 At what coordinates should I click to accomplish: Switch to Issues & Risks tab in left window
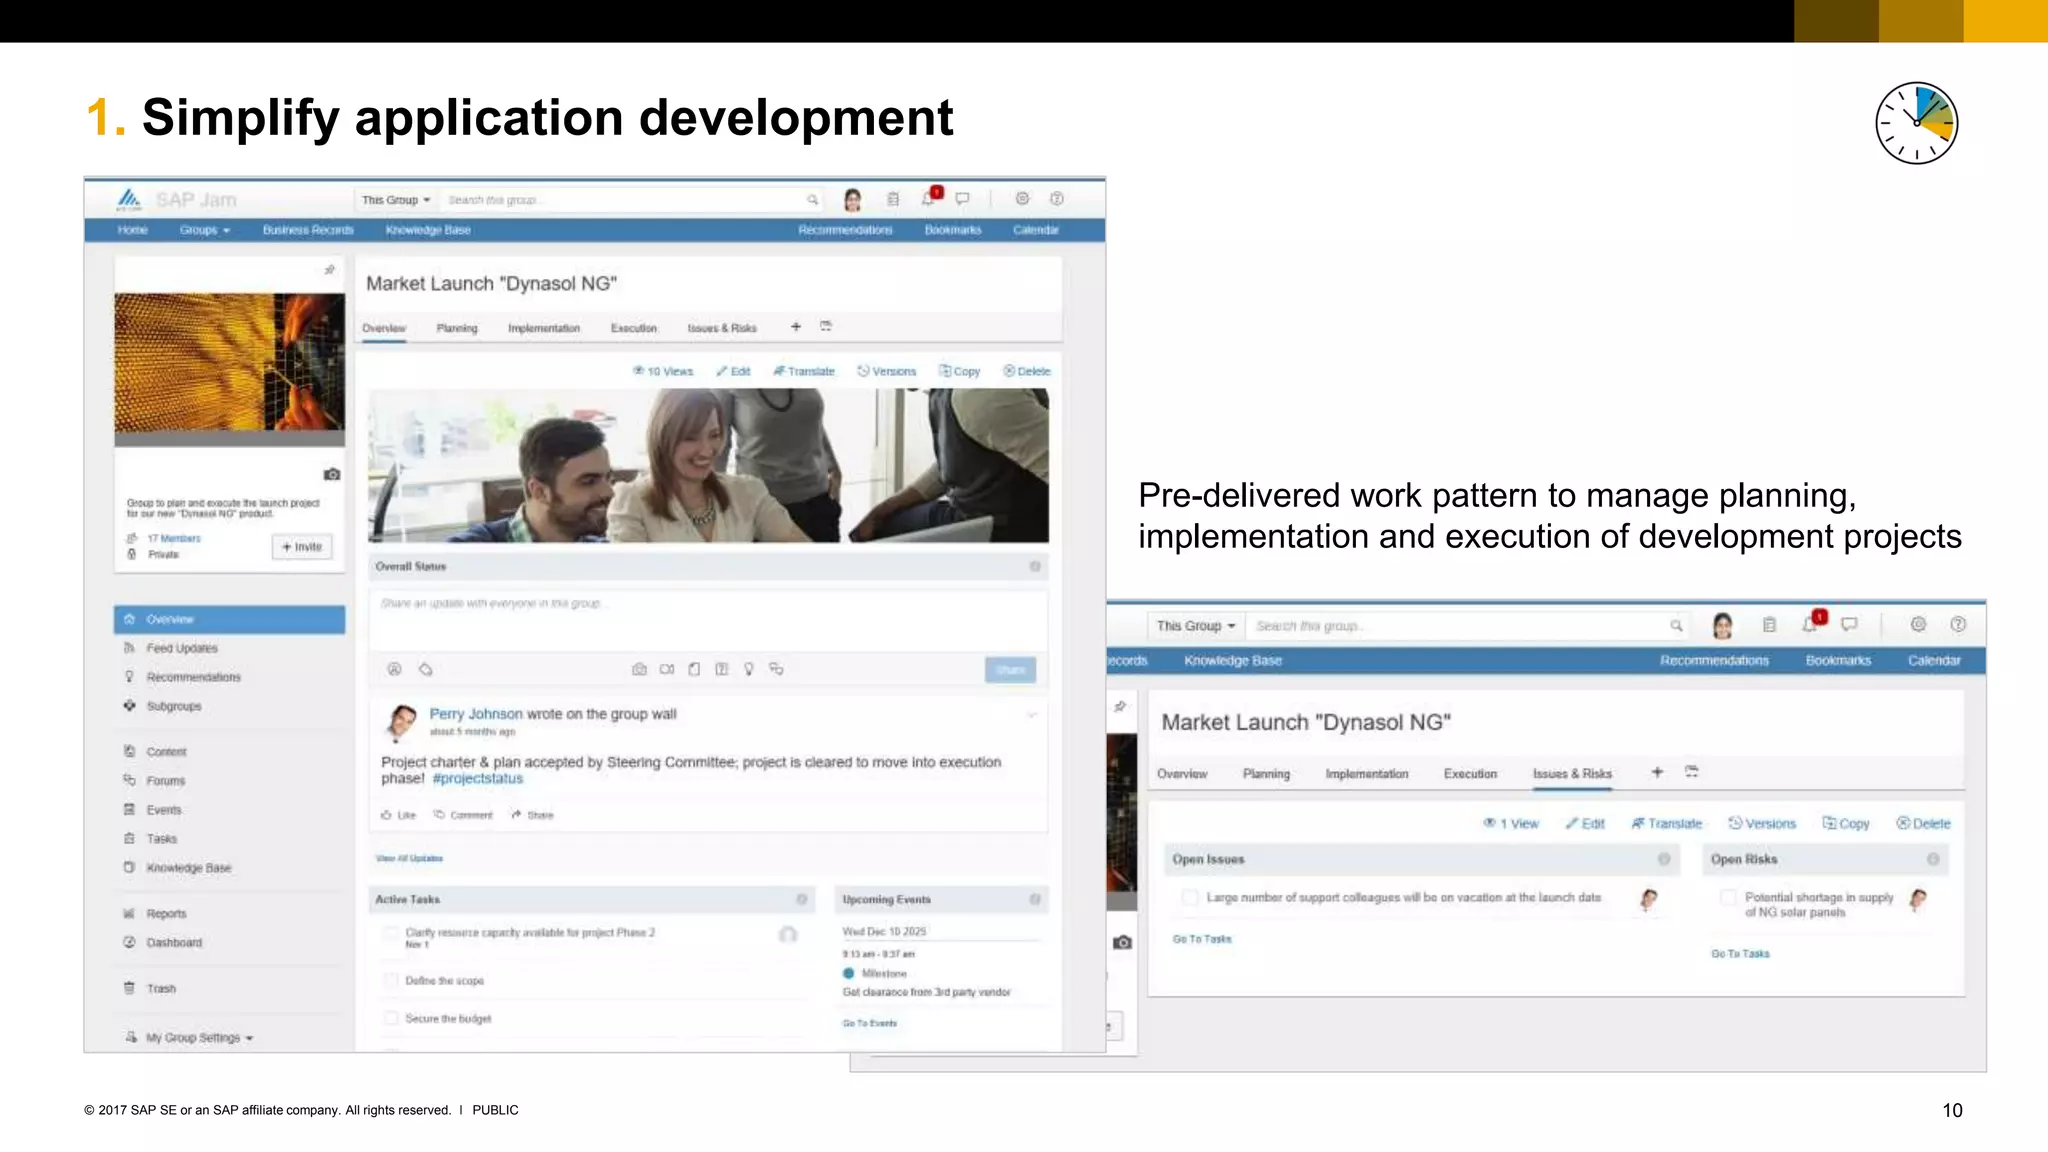pos(722,328)
